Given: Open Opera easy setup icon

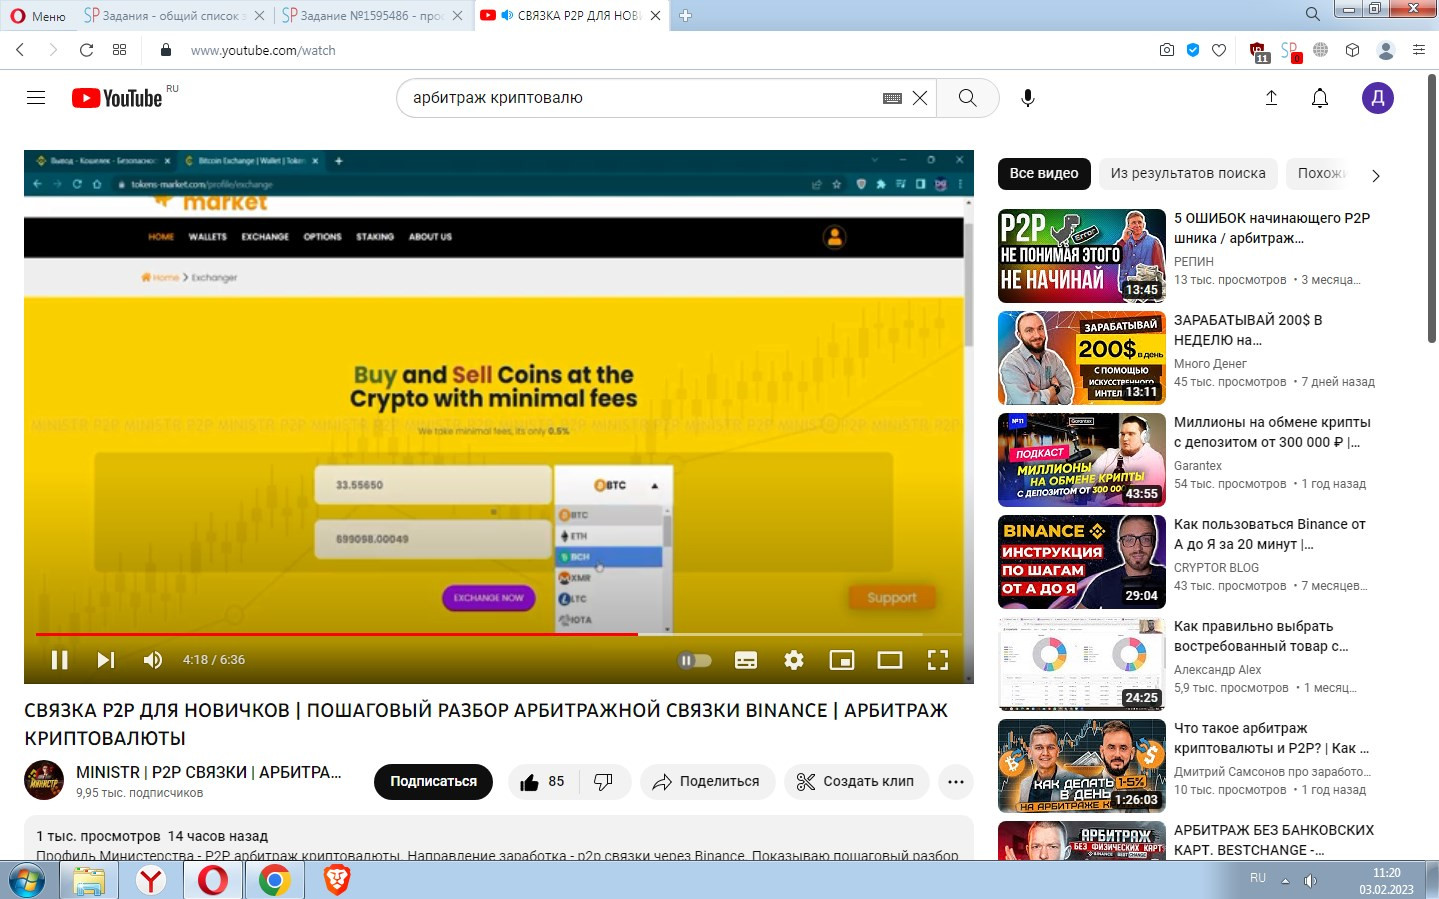Looking at the screenshot, I should [1418, 50].
